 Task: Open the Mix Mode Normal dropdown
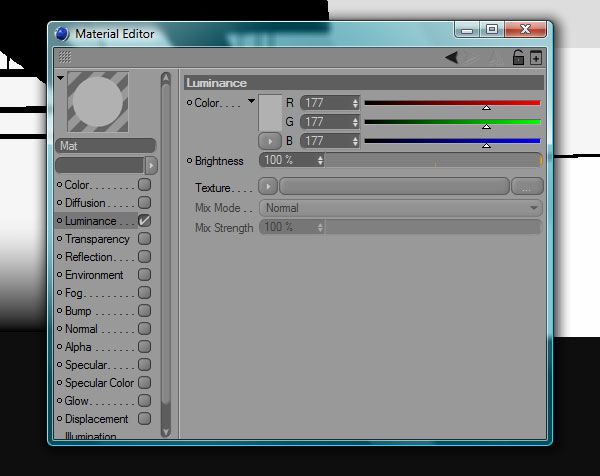coord(401,208)
